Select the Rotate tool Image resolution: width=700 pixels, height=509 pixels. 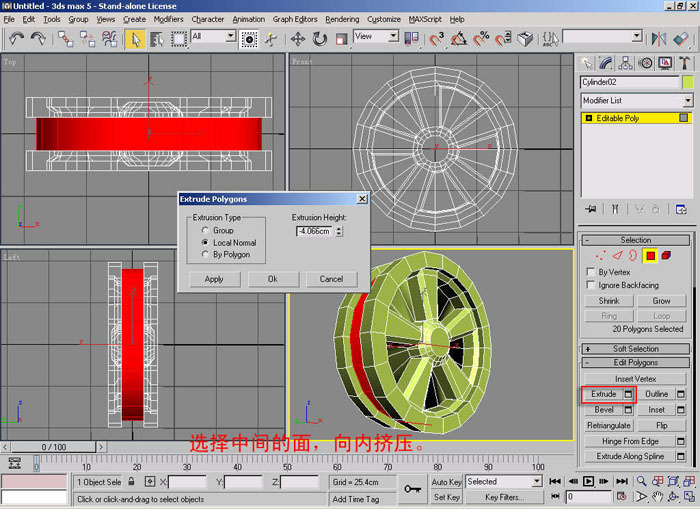point(319,39)
